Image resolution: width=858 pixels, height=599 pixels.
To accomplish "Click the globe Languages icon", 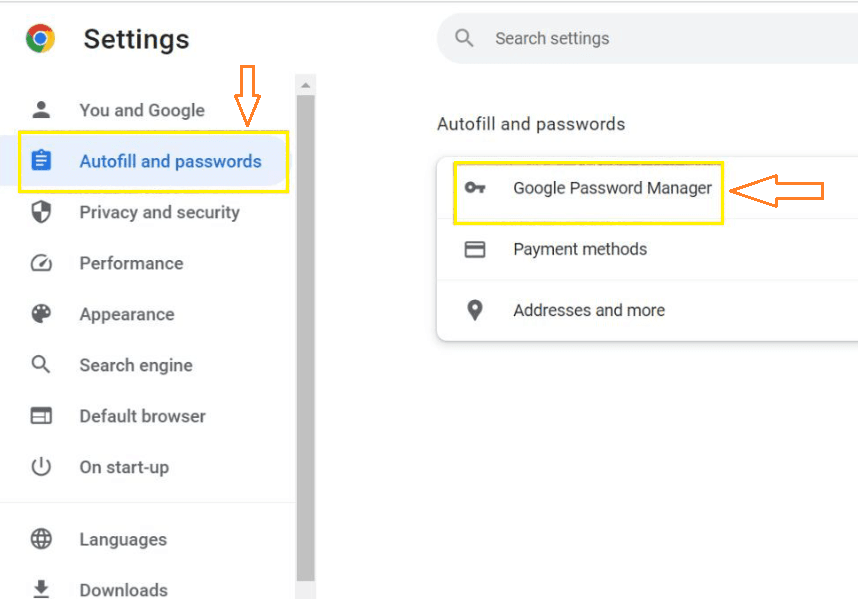I will click(41, 539).
